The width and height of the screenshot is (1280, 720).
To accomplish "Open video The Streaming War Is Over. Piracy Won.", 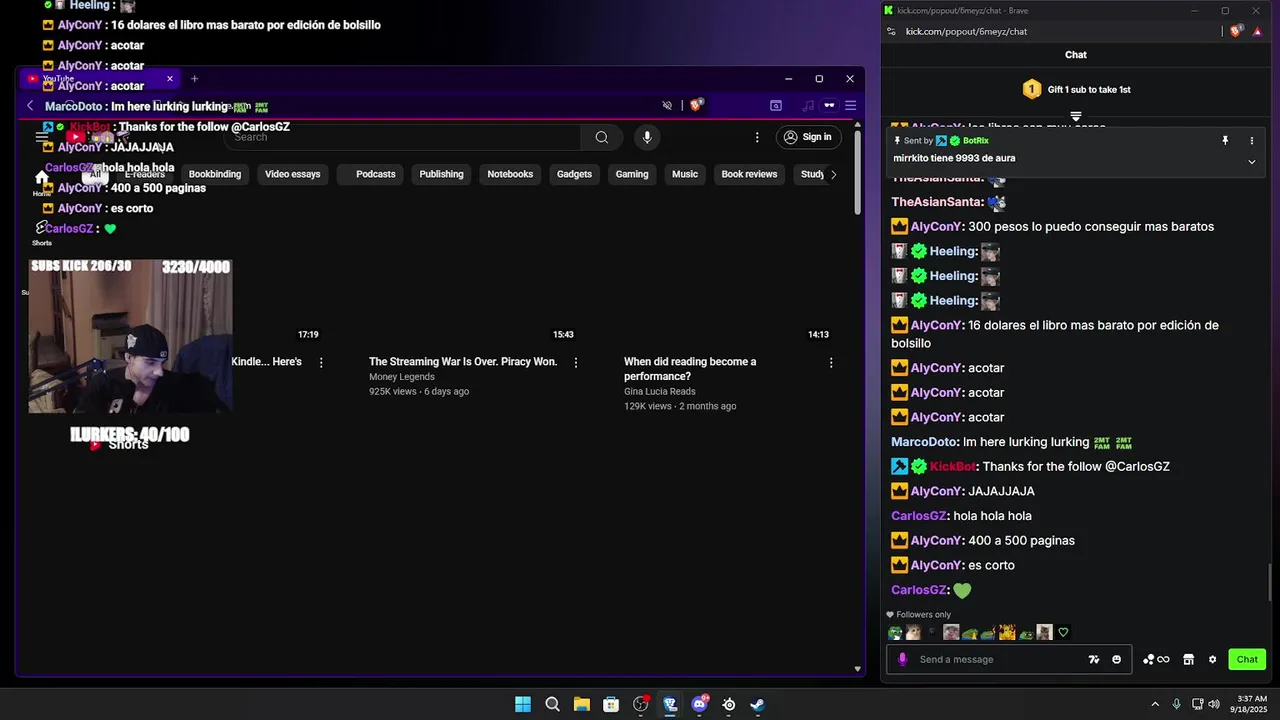I will (463, 362).
